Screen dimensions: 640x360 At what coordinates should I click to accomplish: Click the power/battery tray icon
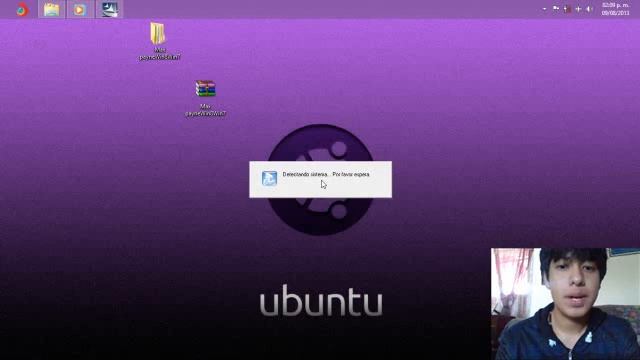coord(567,9)
